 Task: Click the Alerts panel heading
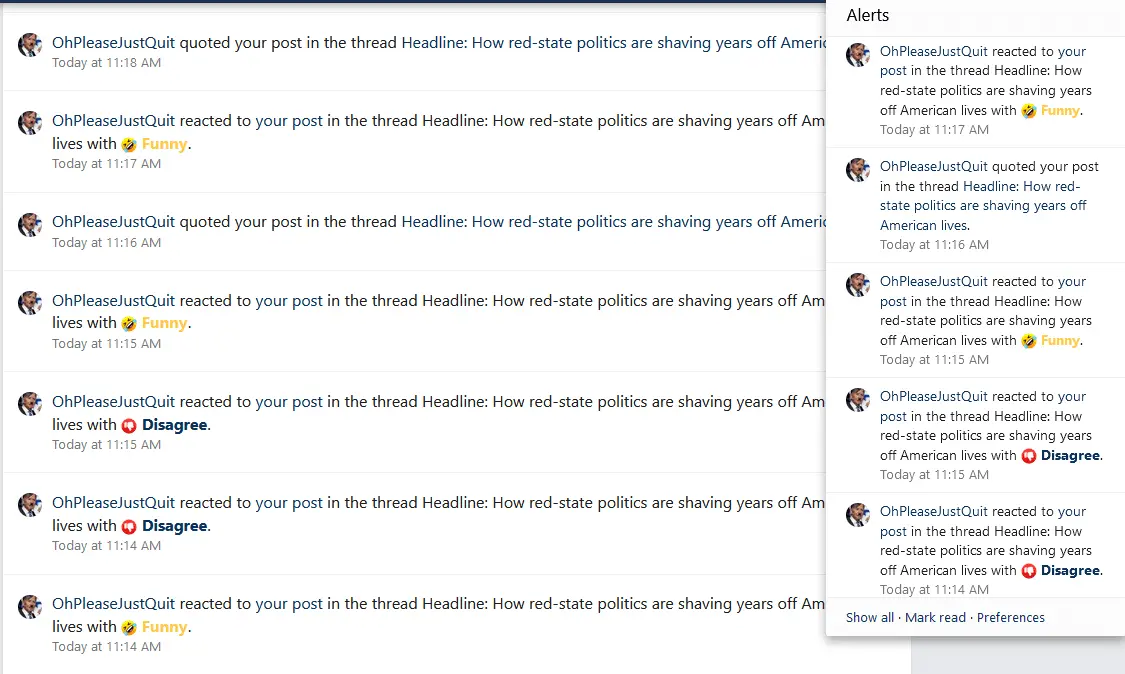tap(867, 15)
